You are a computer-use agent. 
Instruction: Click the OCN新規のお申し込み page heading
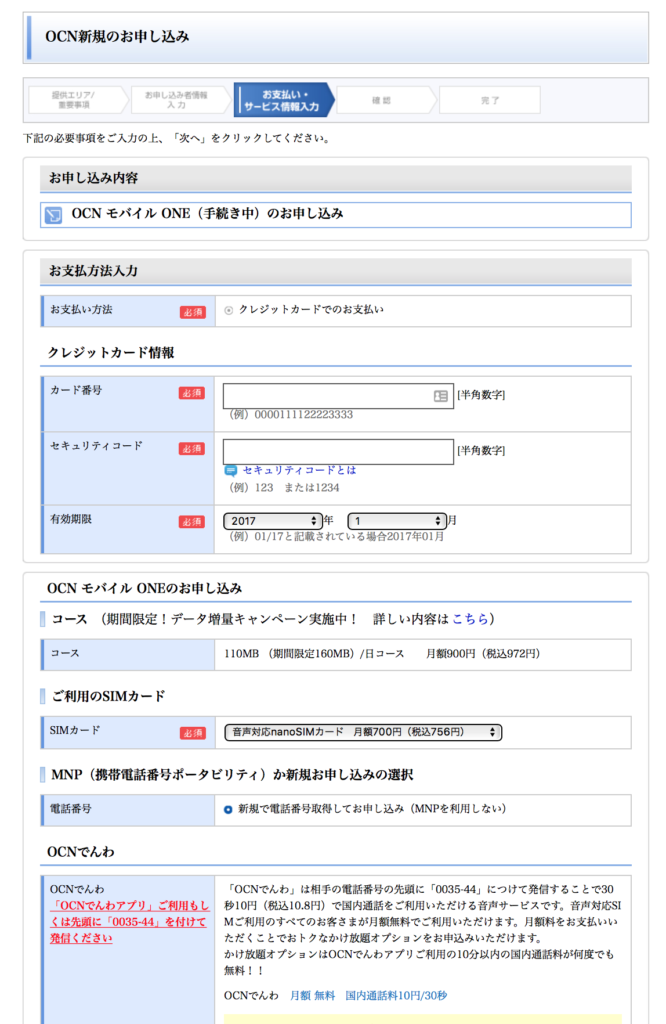pyautogui.click(x=118, y=37)
